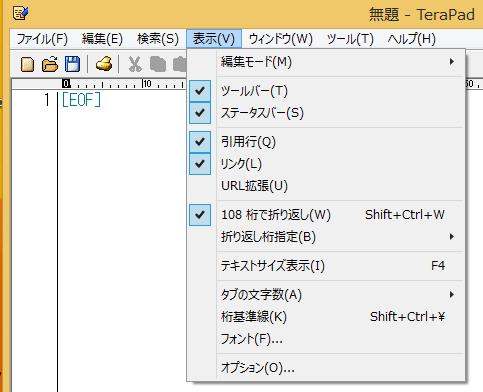Uncheck ツールバー(T) in the view menu
The height and width of the screenshot is (392, 483).
[x=327, y=91]
